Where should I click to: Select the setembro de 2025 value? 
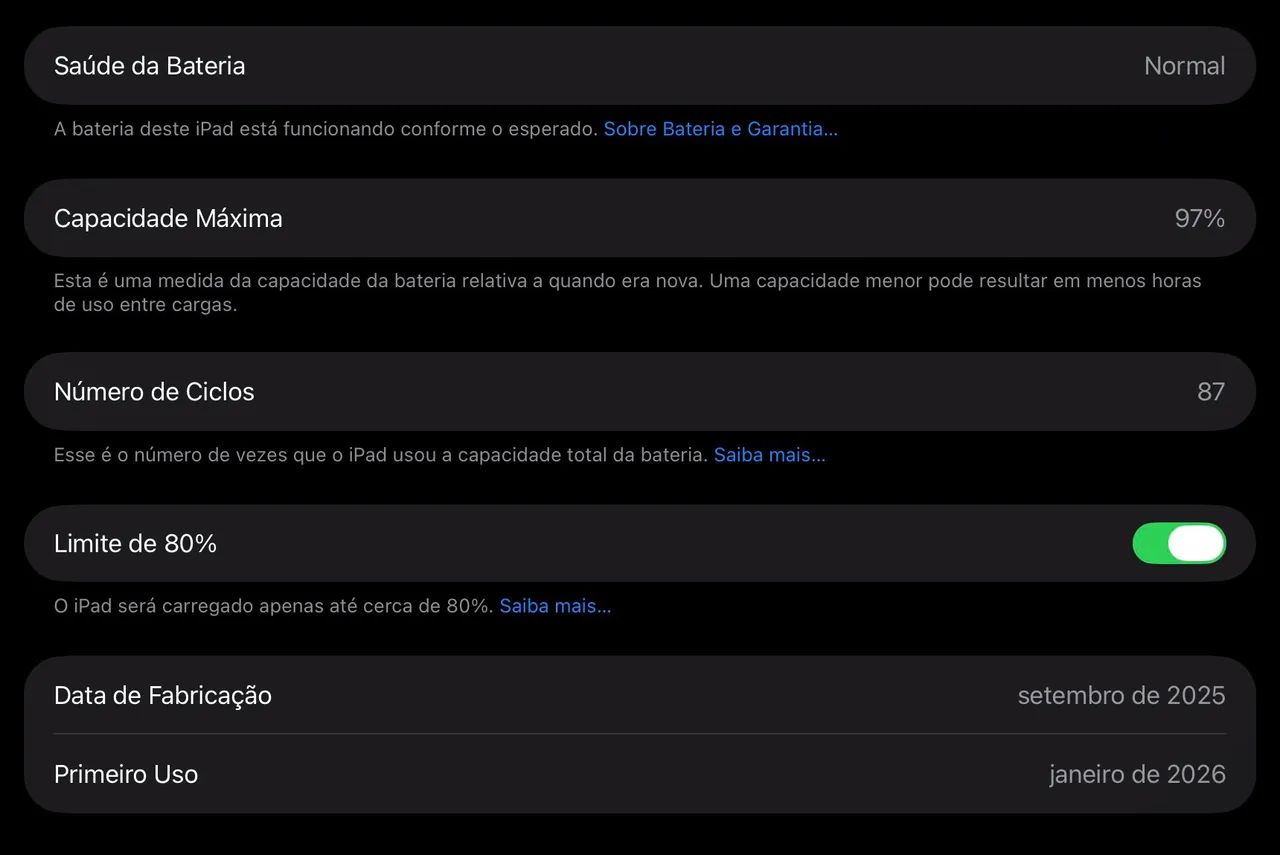1121,695
